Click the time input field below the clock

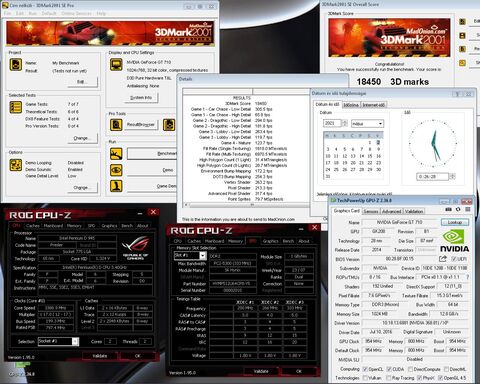tap(433, 176)
